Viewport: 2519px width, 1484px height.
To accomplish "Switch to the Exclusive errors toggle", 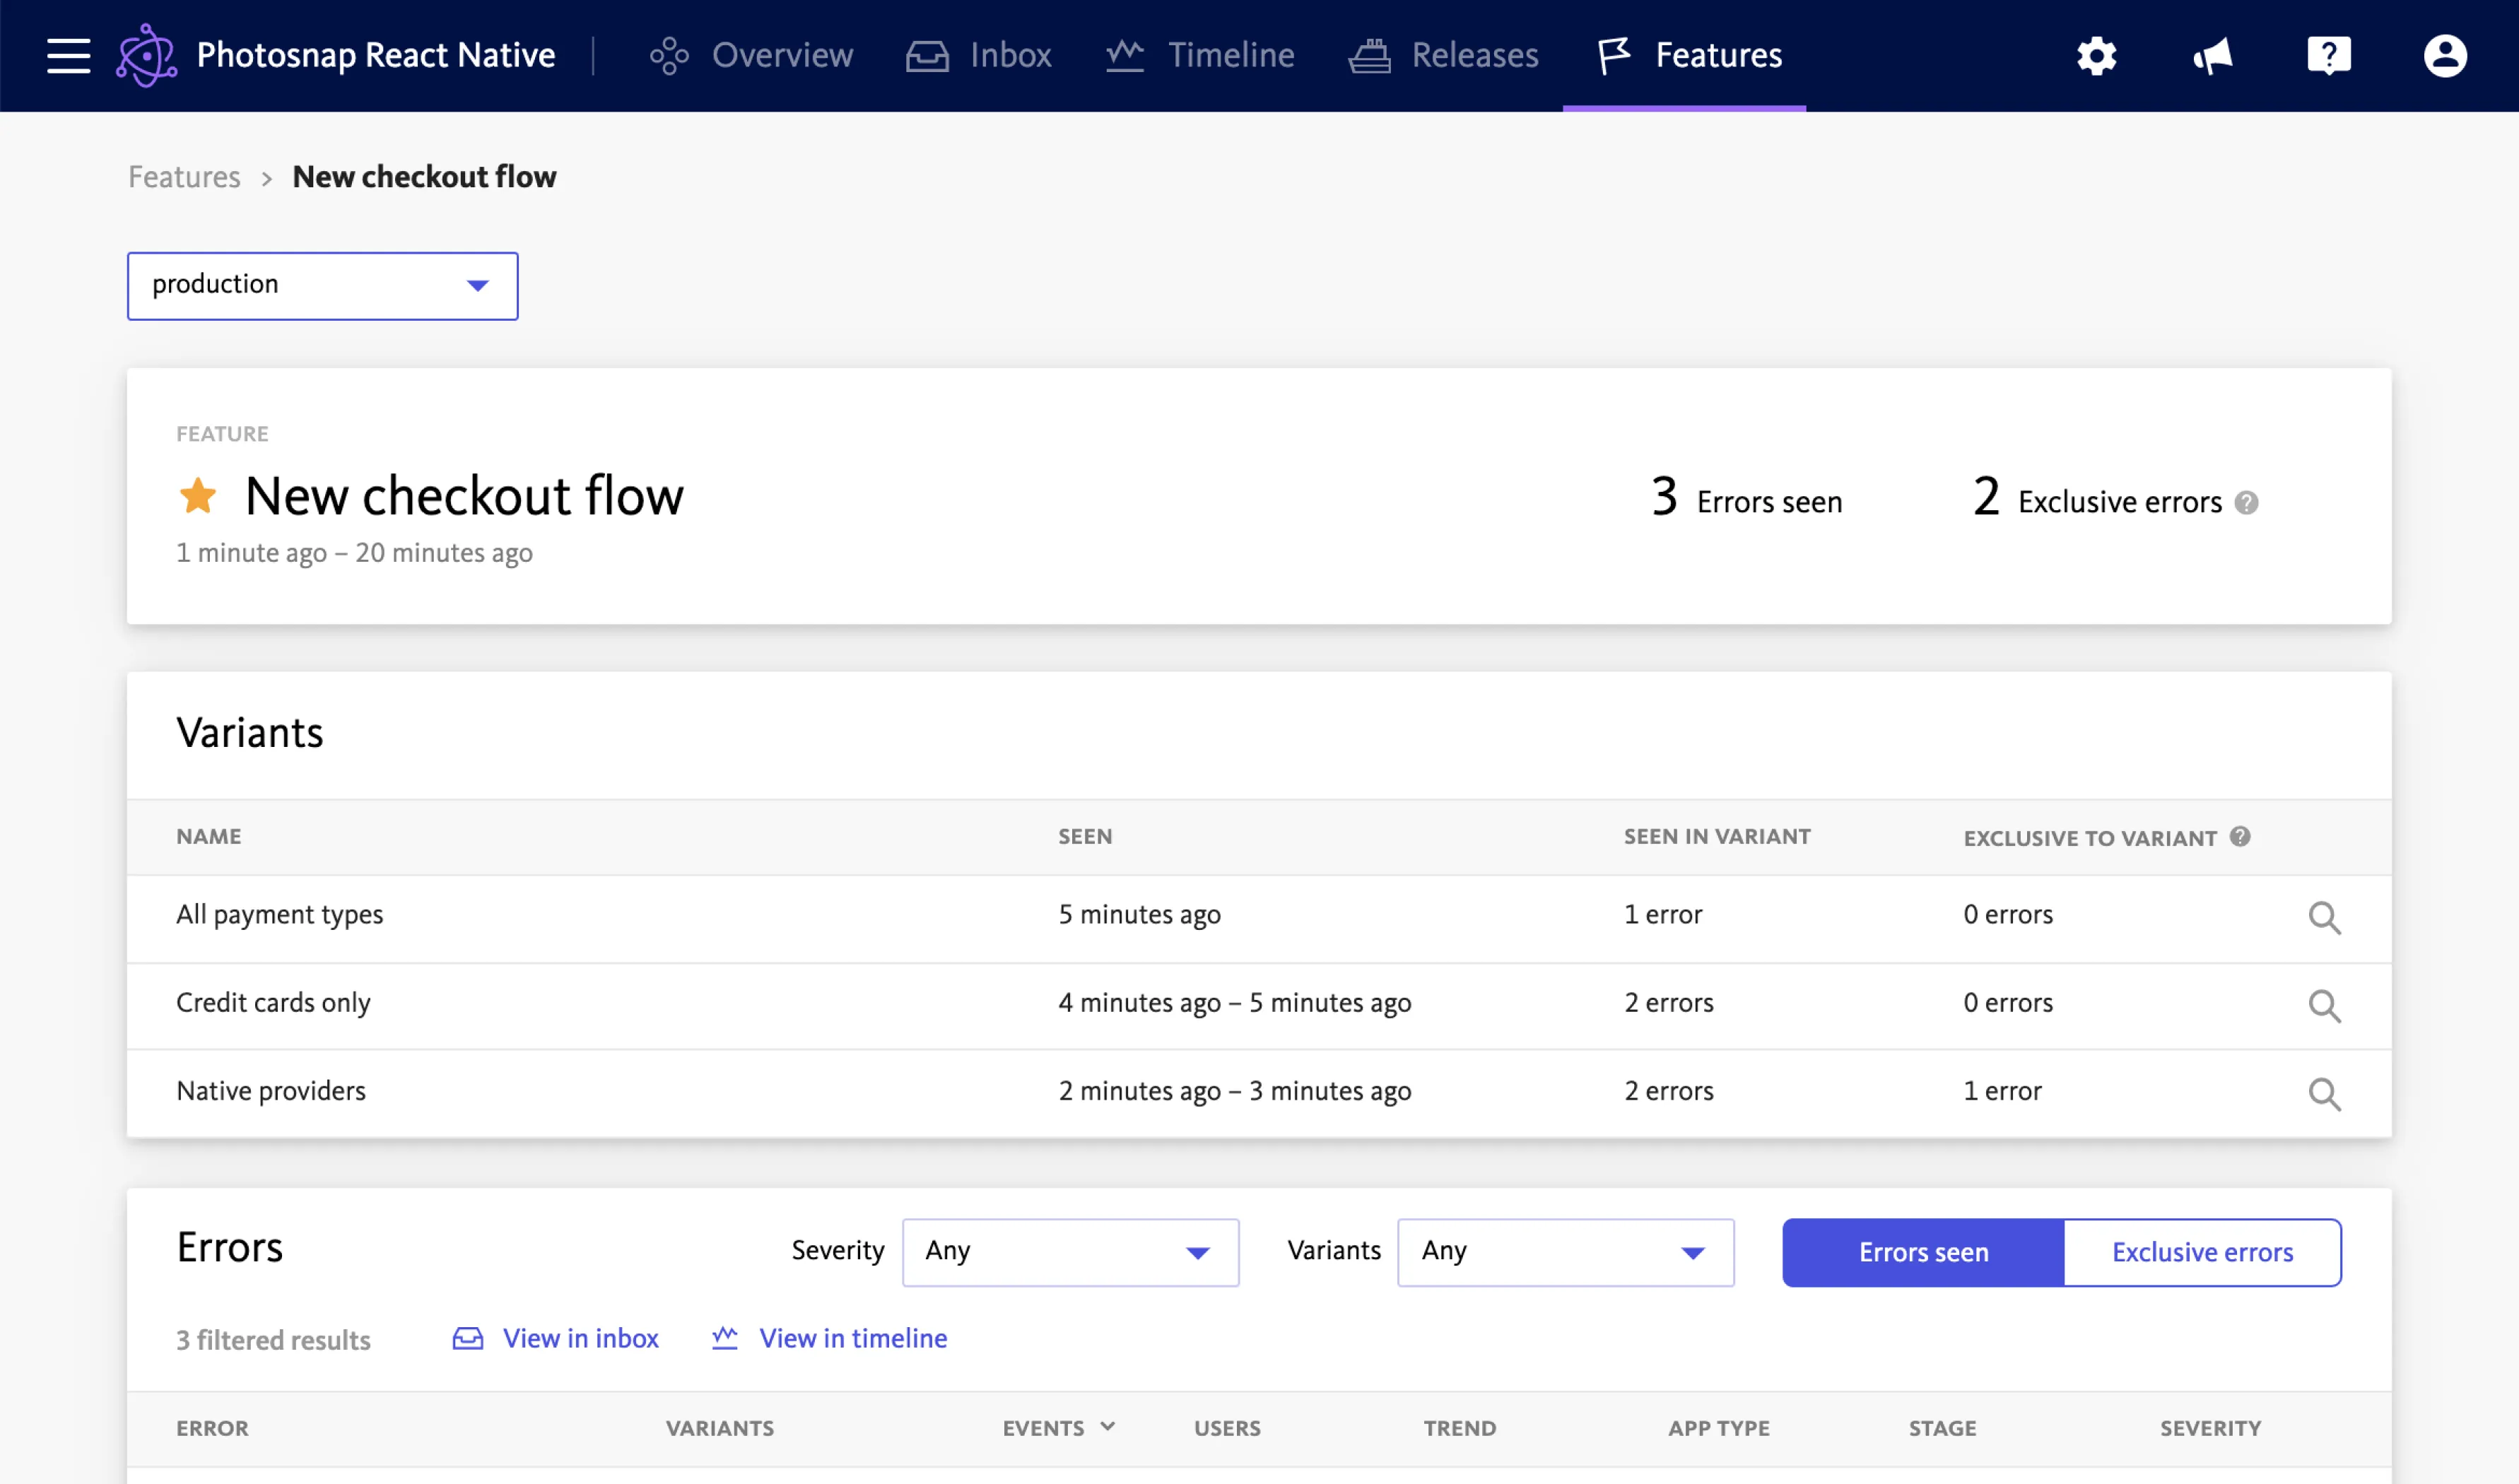I will click(2202, 1252).
